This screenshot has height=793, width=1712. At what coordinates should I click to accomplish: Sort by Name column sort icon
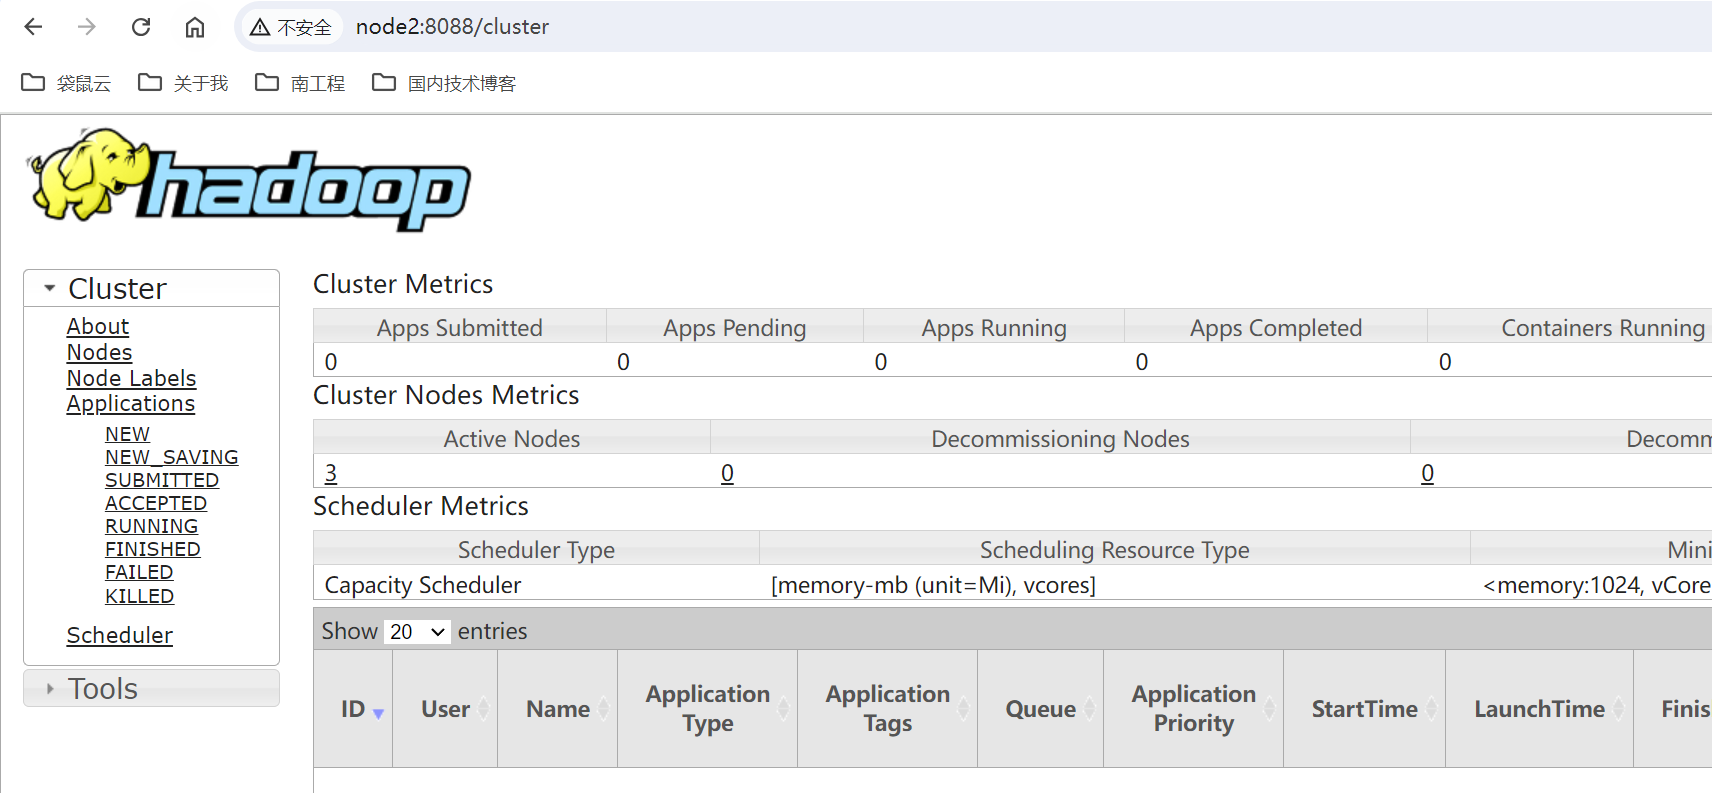[x=604, y=709]
